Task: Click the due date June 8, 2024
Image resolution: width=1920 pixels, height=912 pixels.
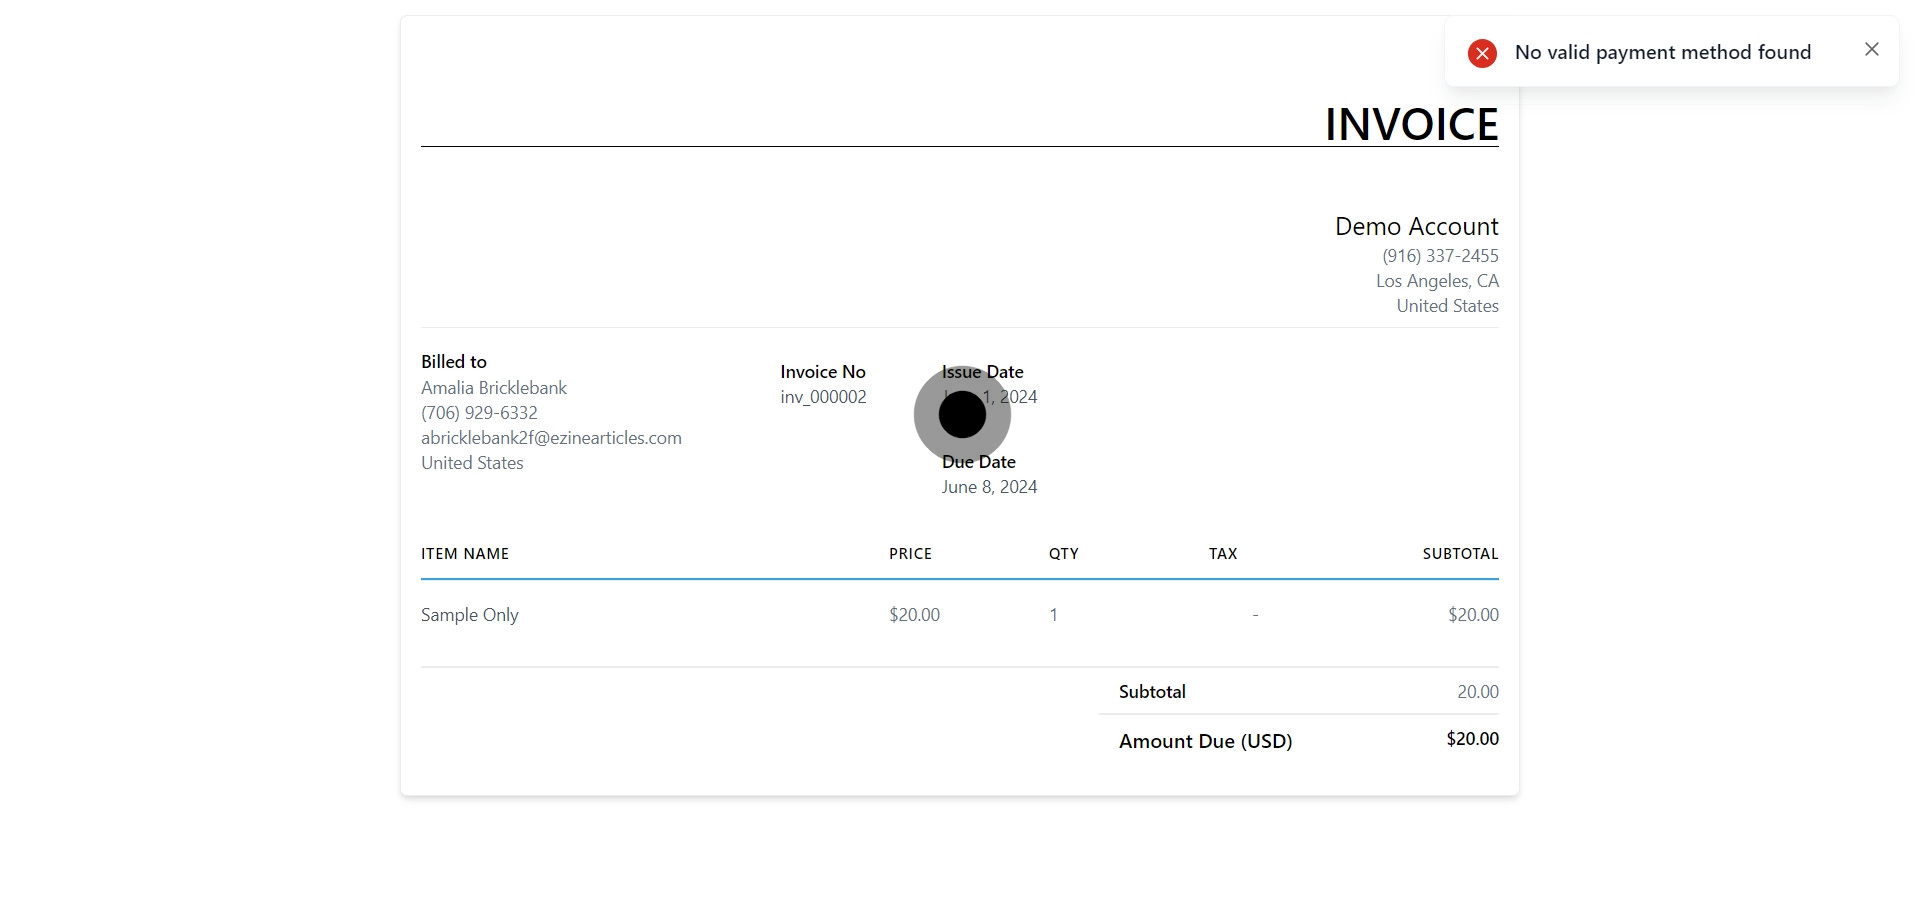Action: click(989, 487)
